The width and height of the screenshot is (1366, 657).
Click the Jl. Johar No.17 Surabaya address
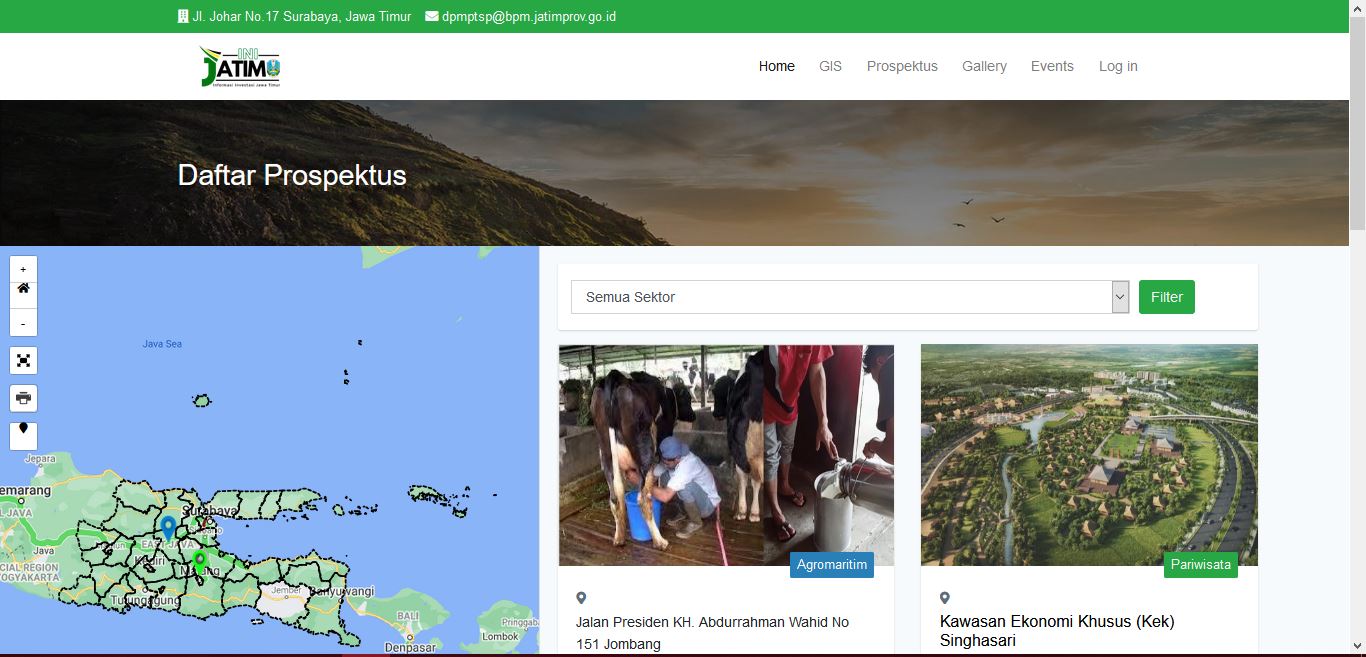point(302,16)
